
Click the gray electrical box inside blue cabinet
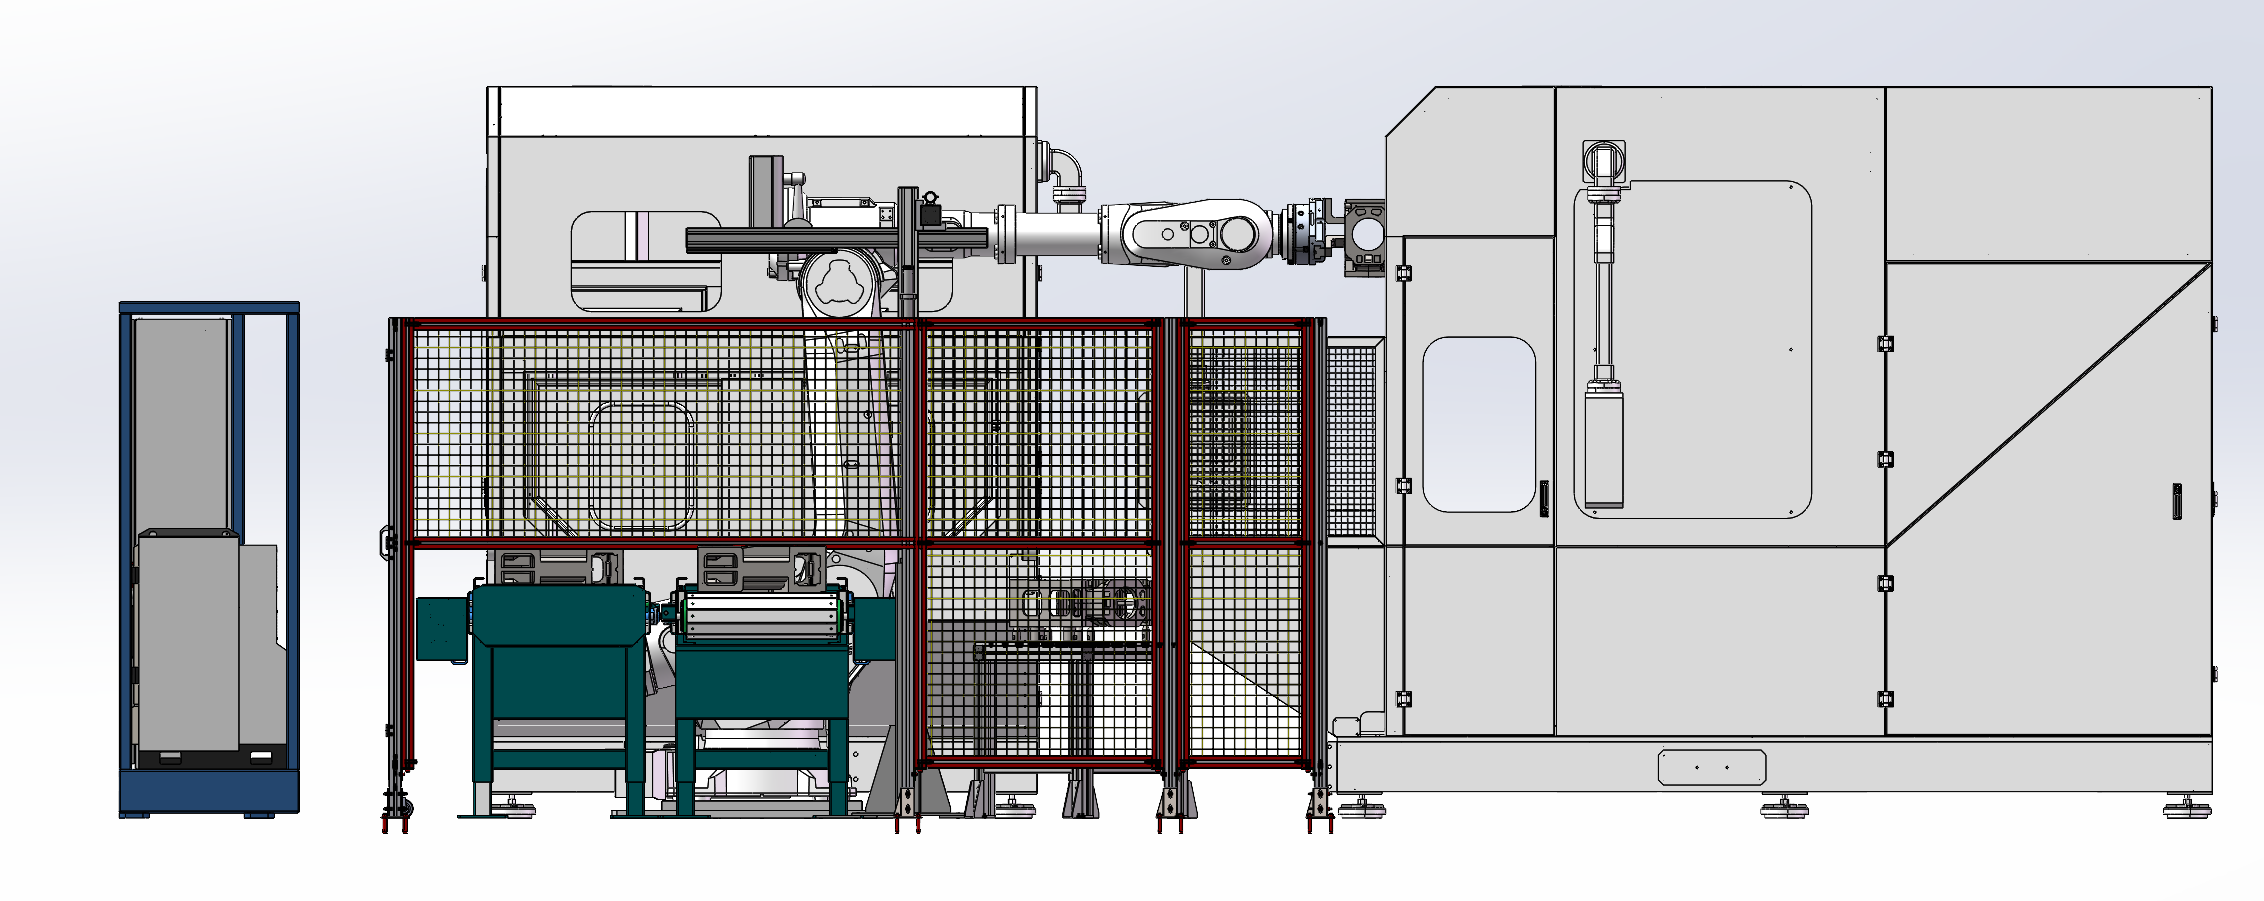pos(188,640)
